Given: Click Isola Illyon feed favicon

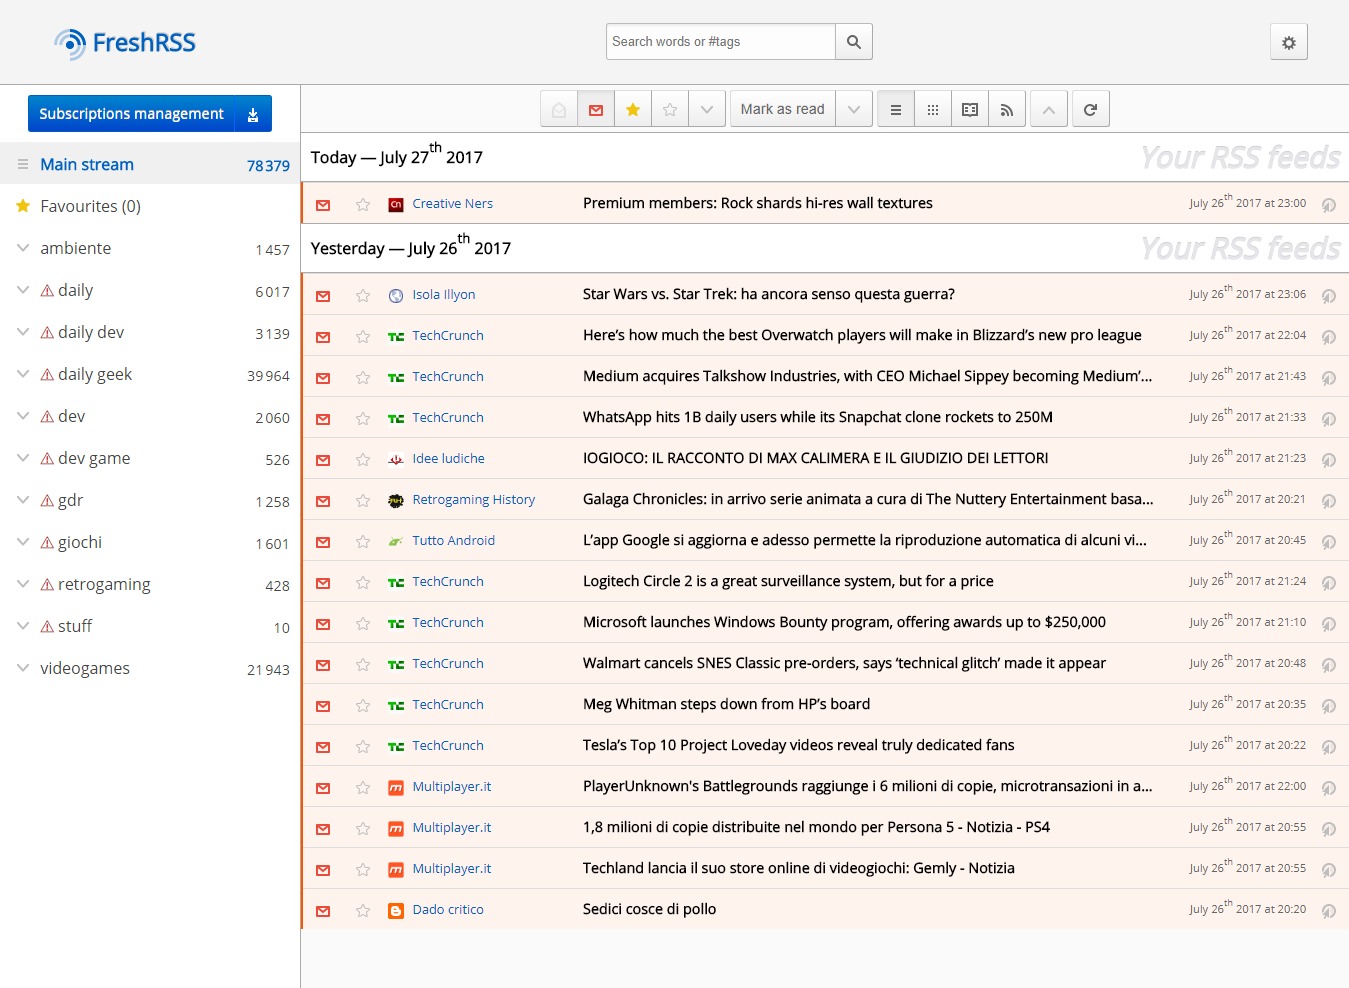Looking at the screenshot, I should (396, 296).
